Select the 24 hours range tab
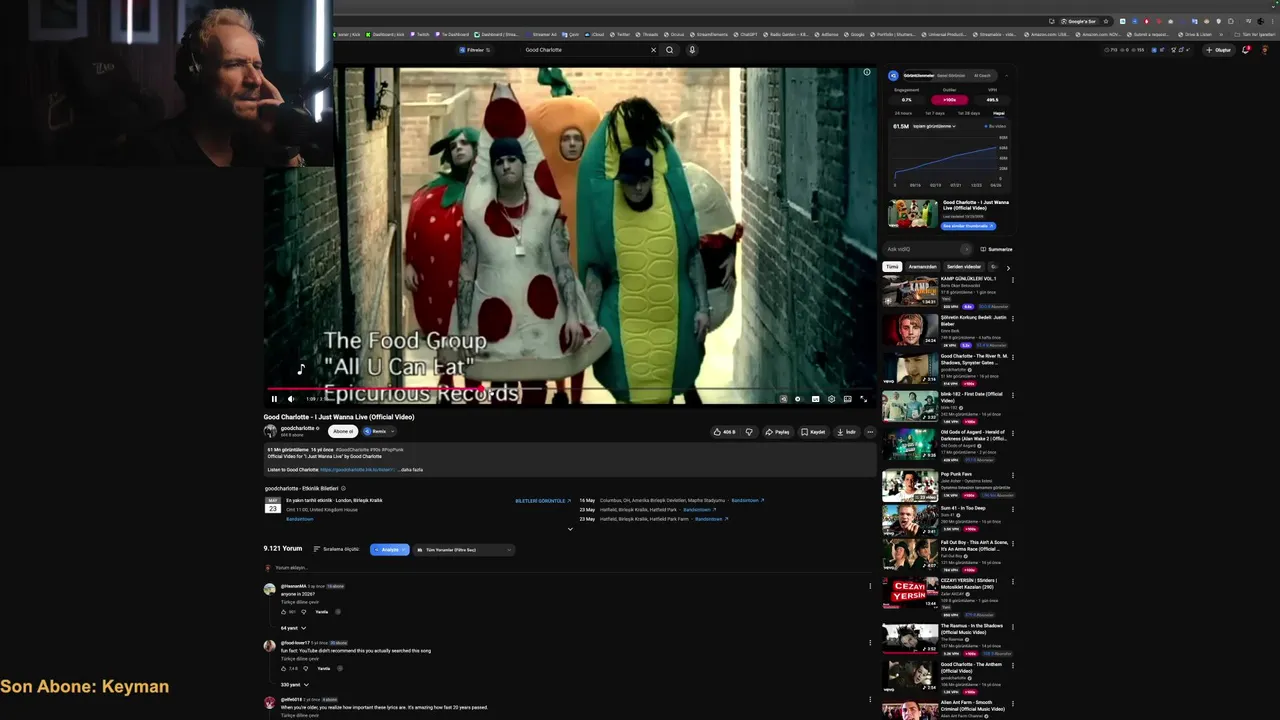Image resolution: width=1280 pixels, height=720 pixels. (903, 113)
